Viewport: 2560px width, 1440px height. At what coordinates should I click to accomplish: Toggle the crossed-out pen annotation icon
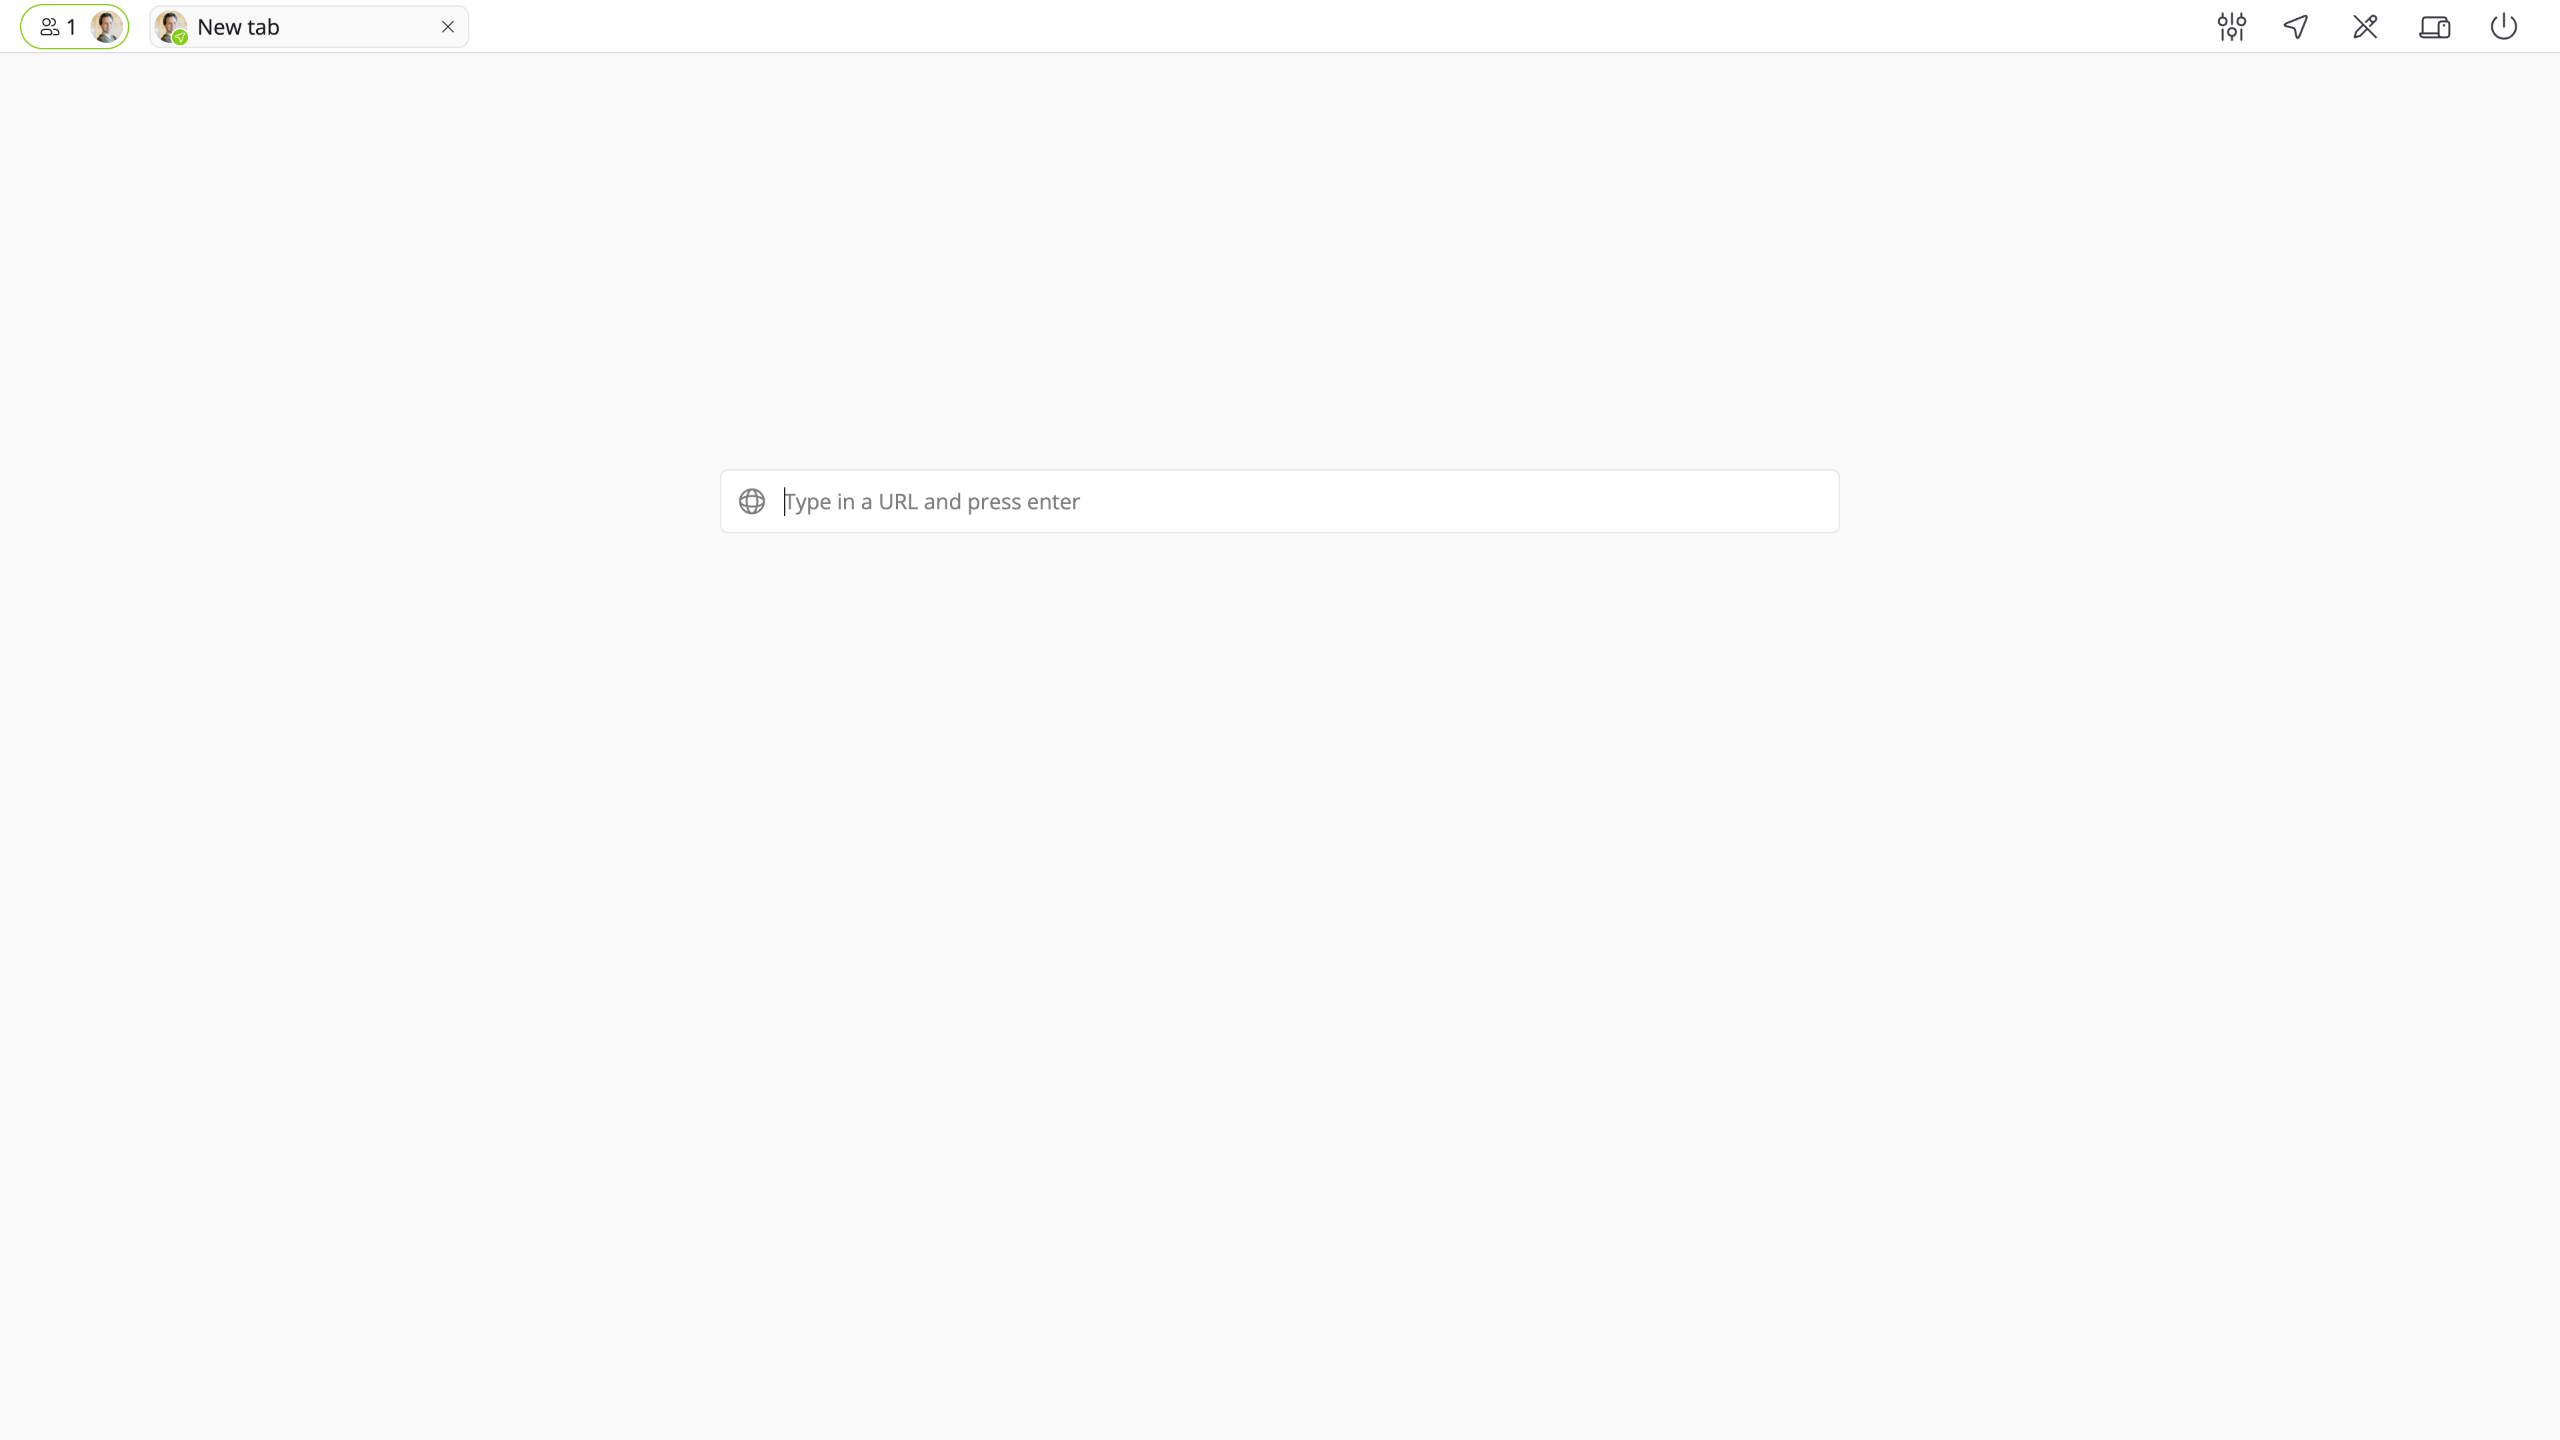(x=2365, y=27)
